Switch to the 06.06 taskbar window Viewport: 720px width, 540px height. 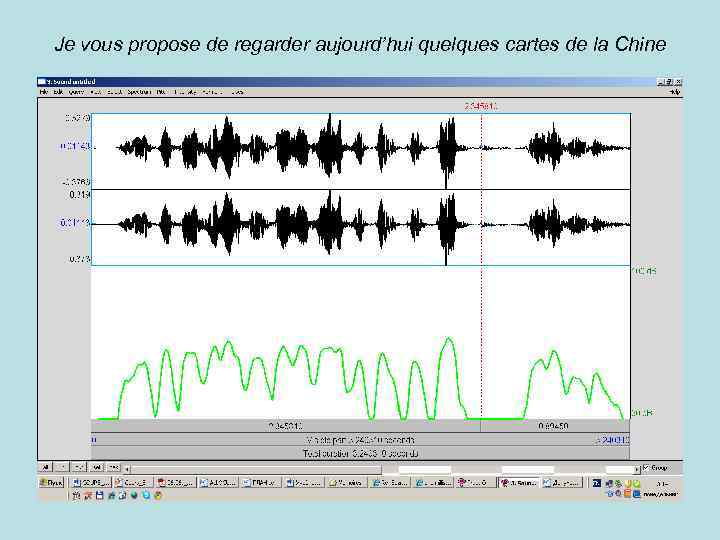(175, 483)
